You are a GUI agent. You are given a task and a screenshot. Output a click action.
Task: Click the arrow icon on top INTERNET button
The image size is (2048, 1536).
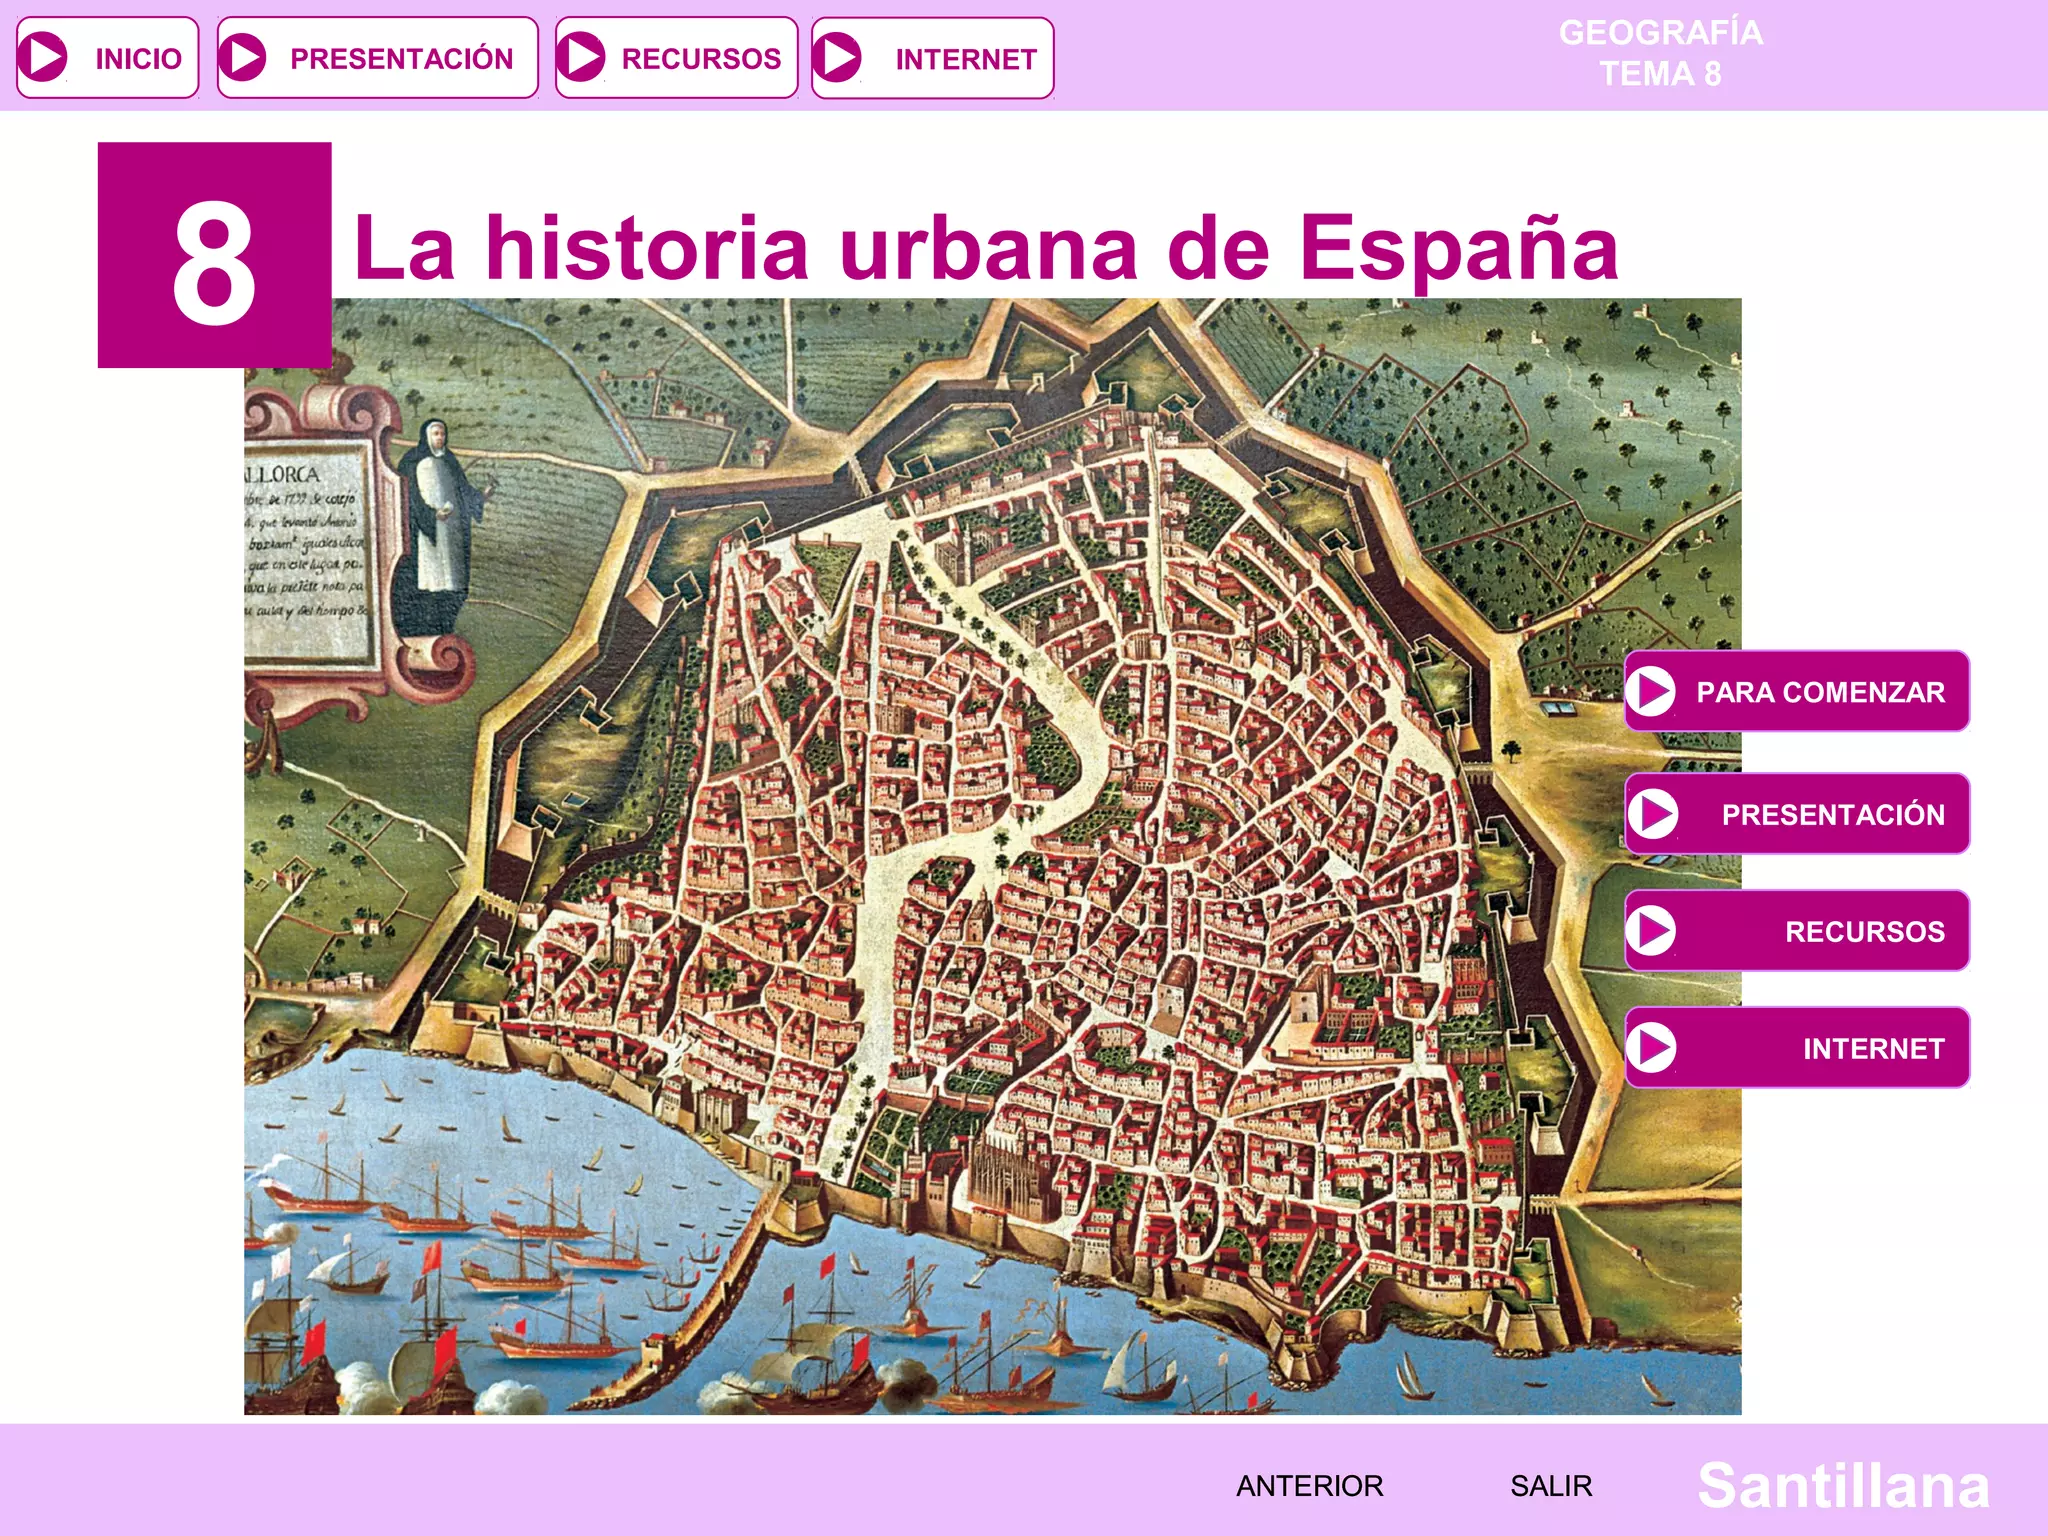click(x=838, y=57)
